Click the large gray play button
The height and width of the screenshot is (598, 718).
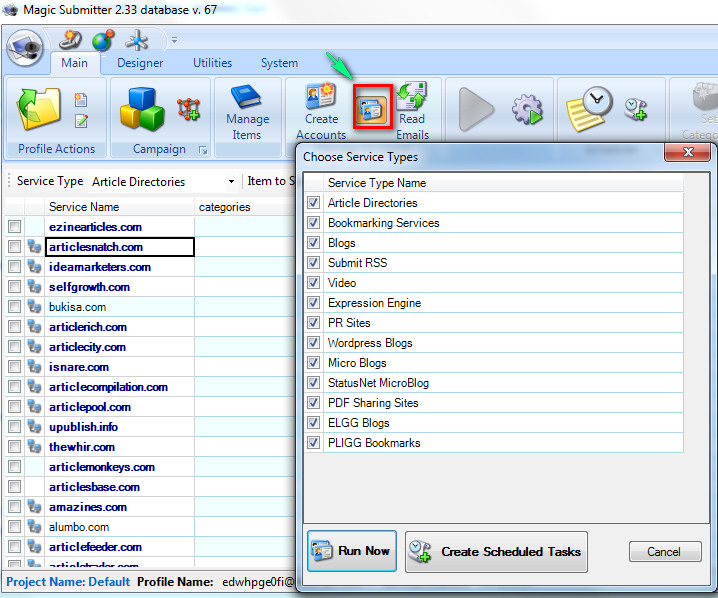(x=476, y=110)
